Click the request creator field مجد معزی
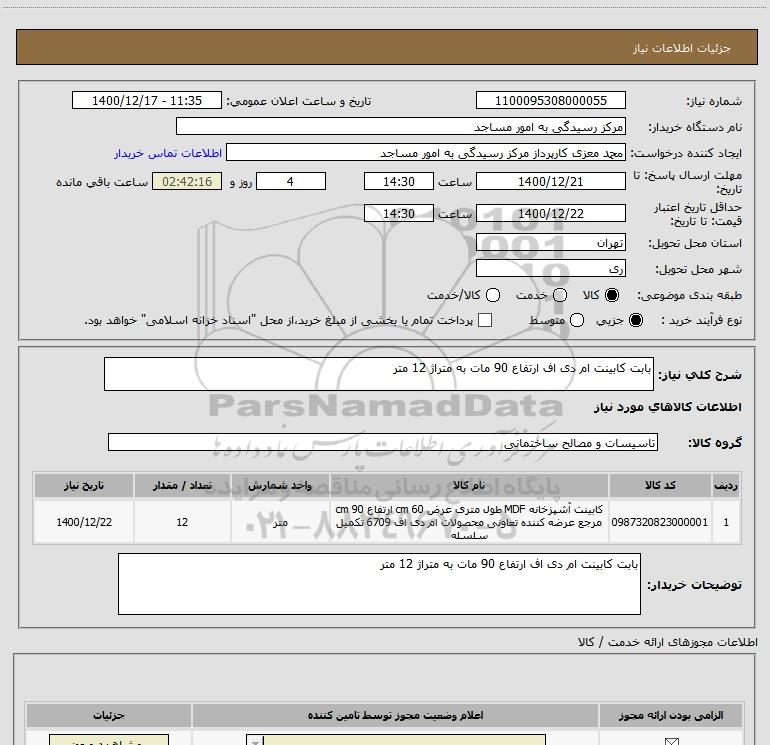This screenshot has height=745, width=770. [x=426, y=152]
